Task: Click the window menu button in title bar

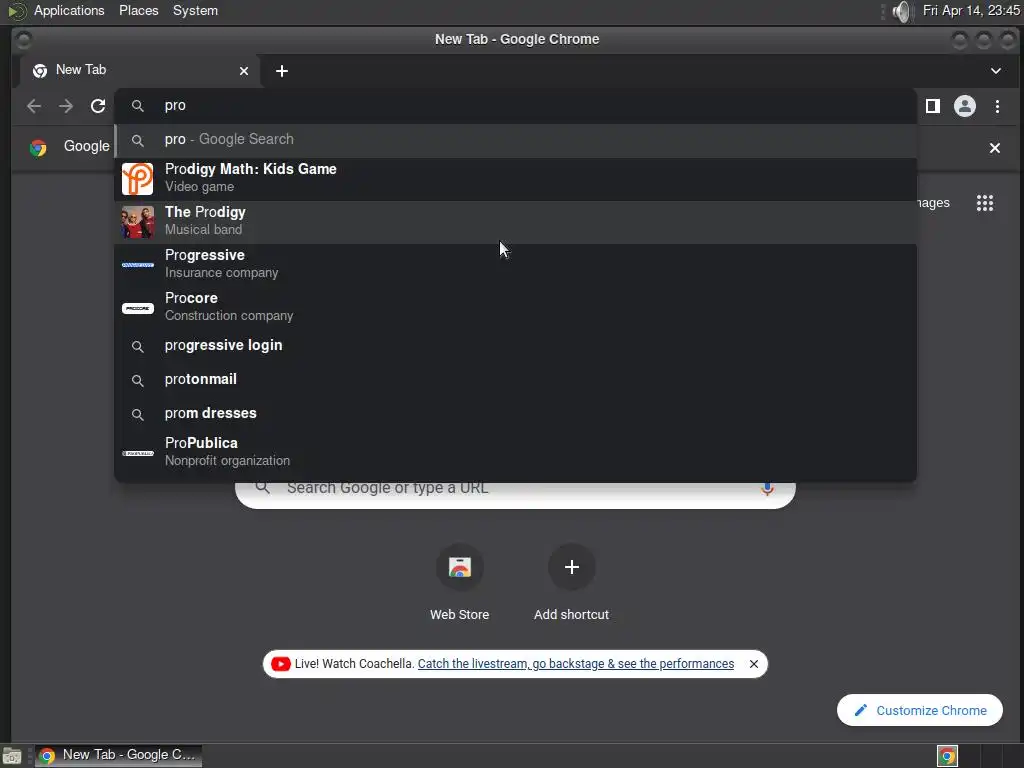Action: (x=23, y=40)
